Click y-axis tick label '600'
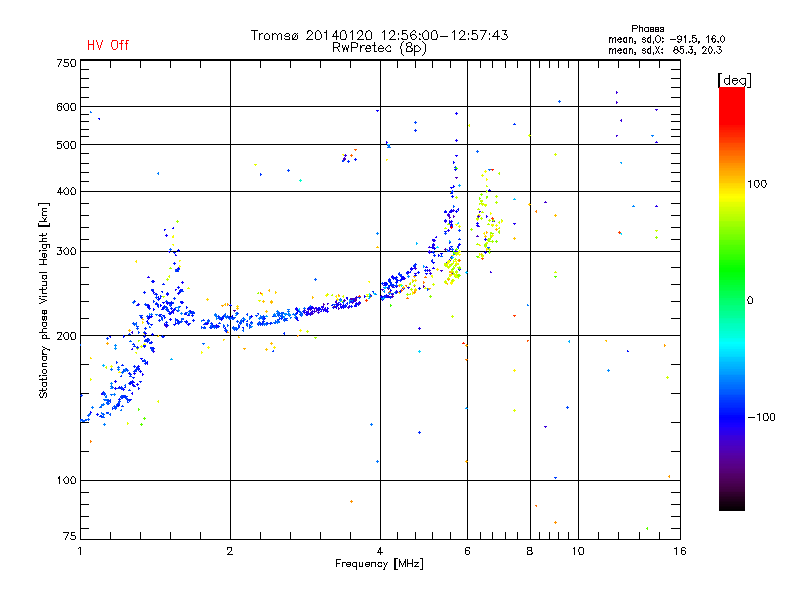 pos(66,107)
